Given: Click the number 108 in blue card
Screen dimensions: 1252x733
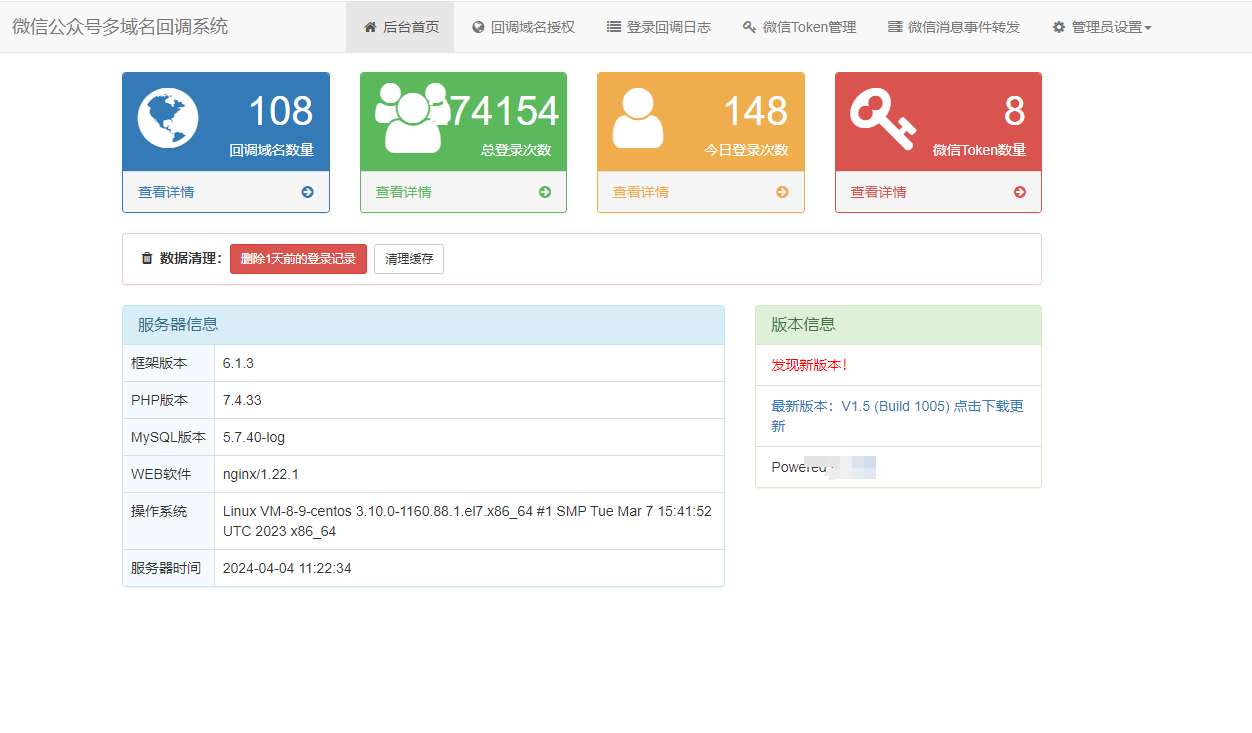Looking at the screenshot, I should (x=281, y=111).
